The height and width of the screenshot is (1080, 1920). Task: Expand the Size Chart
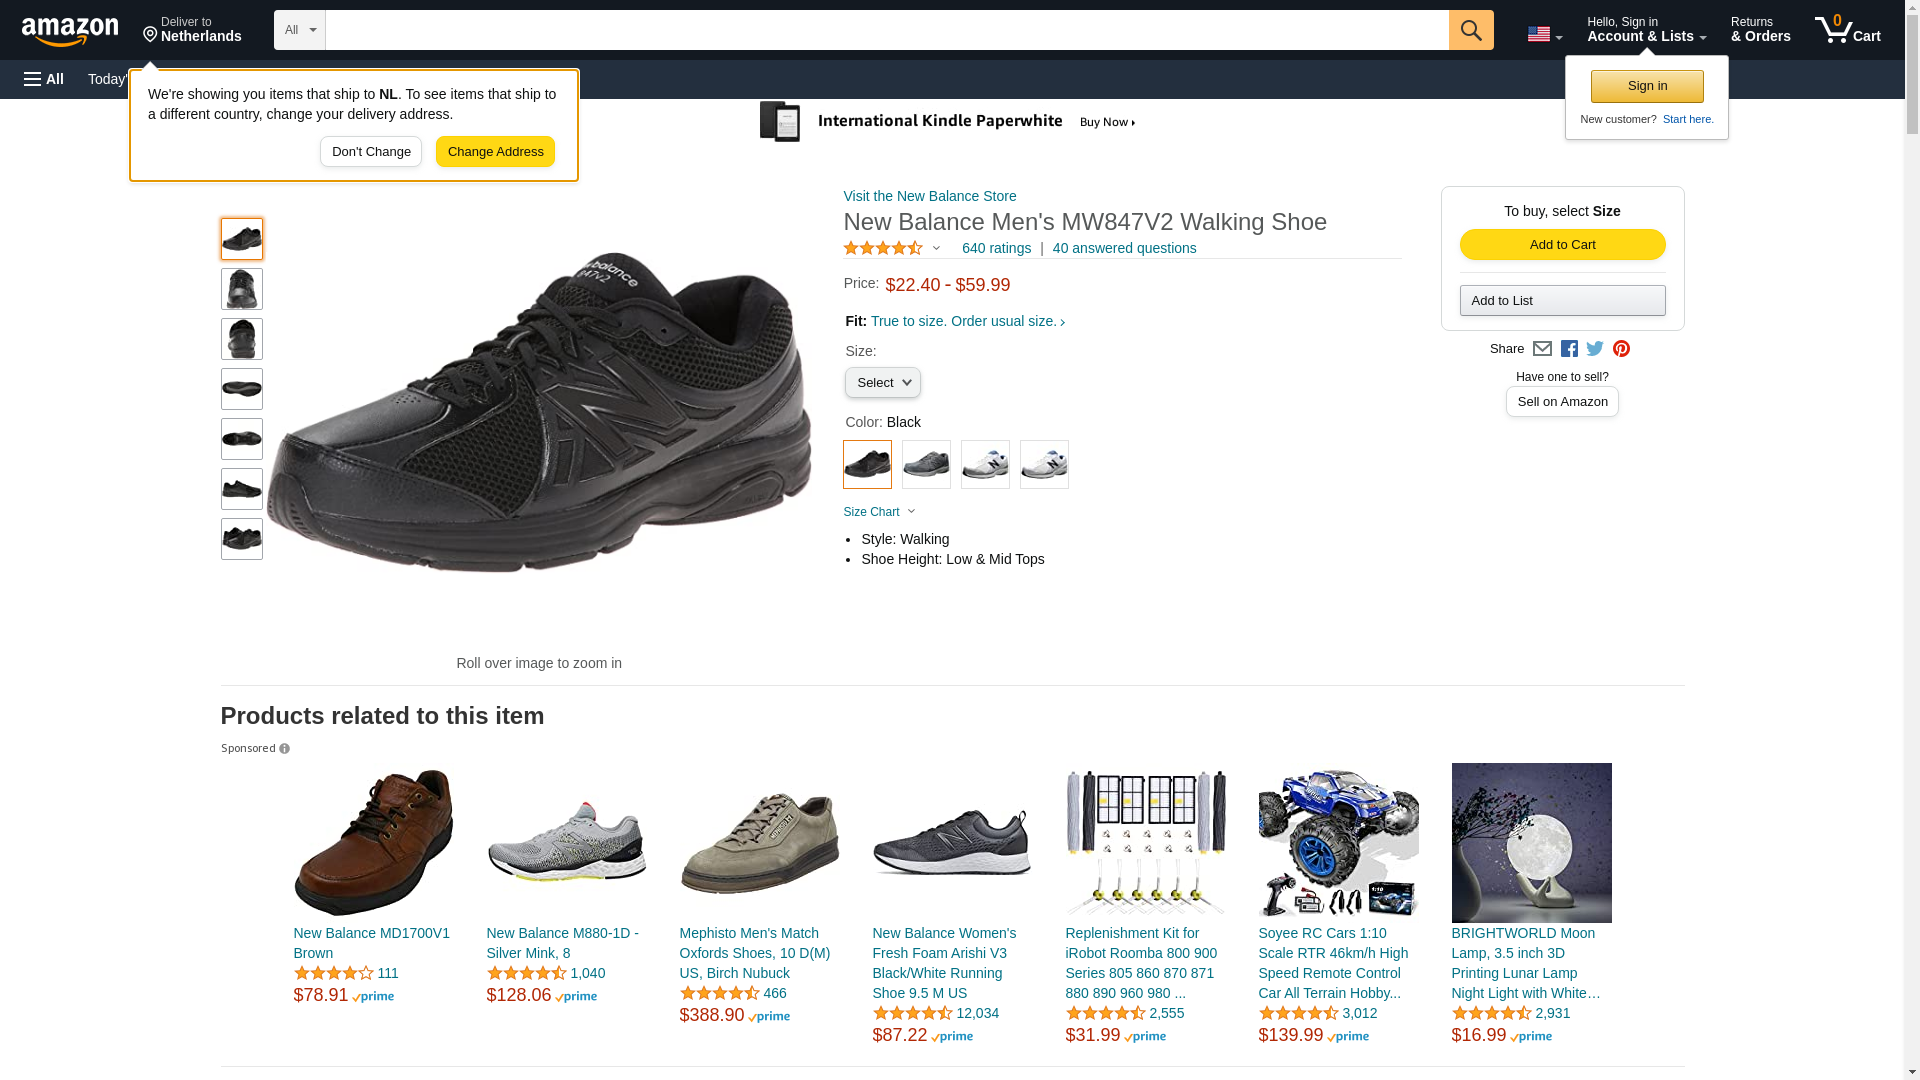tap(879, 512)
